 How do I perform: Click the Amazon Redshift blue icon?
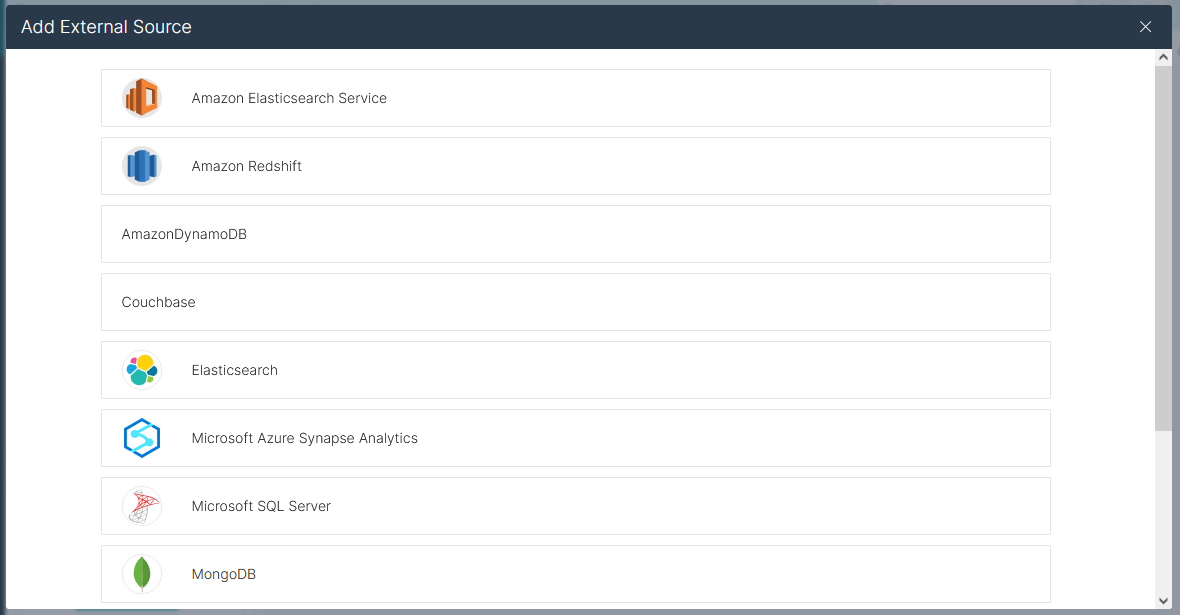142,166
